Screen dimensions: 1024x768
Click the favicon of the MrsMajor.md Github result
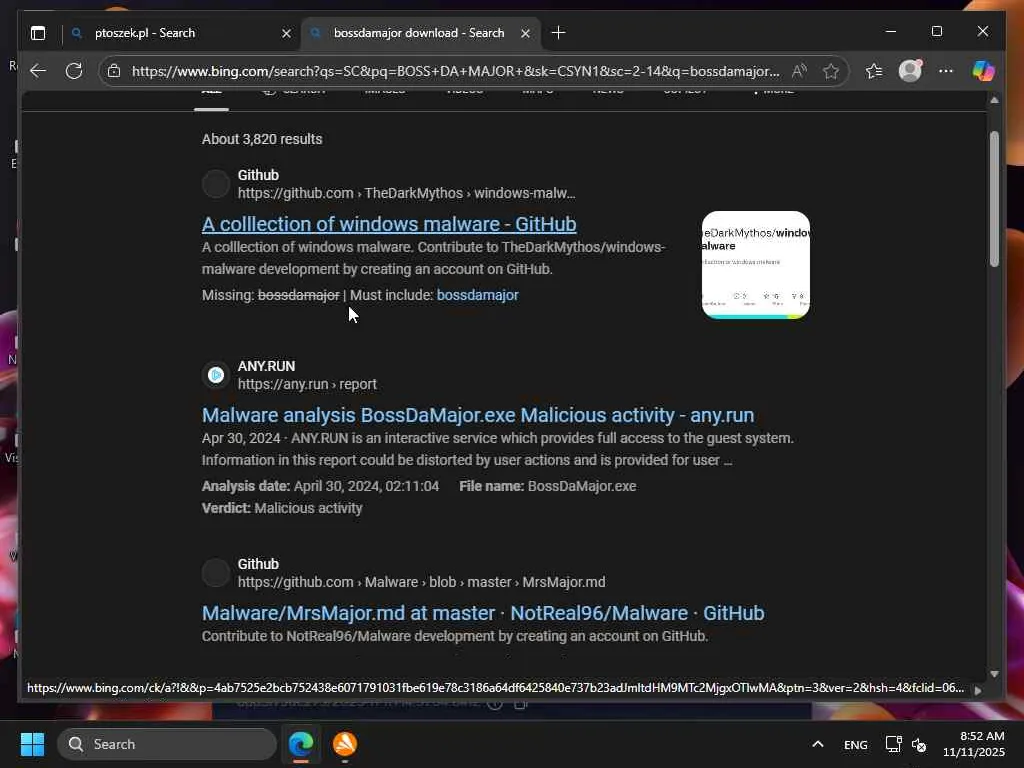216,573
